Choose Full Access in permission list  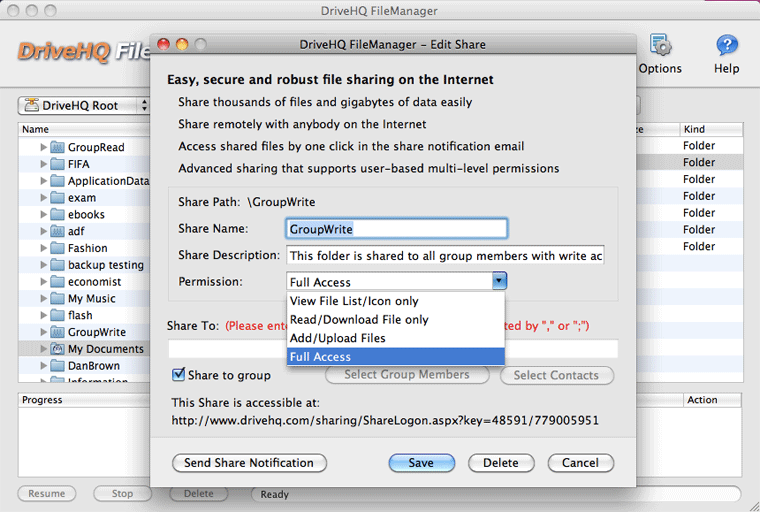(396, 357)
